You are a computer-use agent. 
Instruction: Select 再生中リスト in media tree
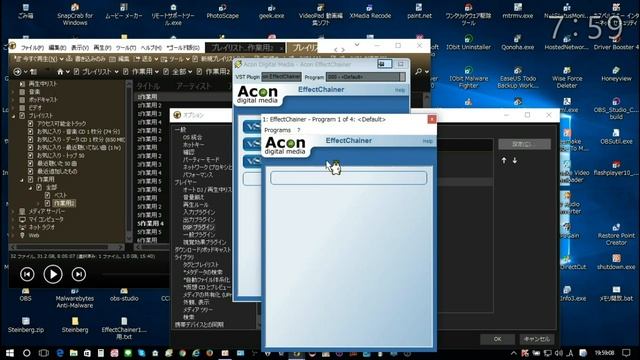click(43, 84)
